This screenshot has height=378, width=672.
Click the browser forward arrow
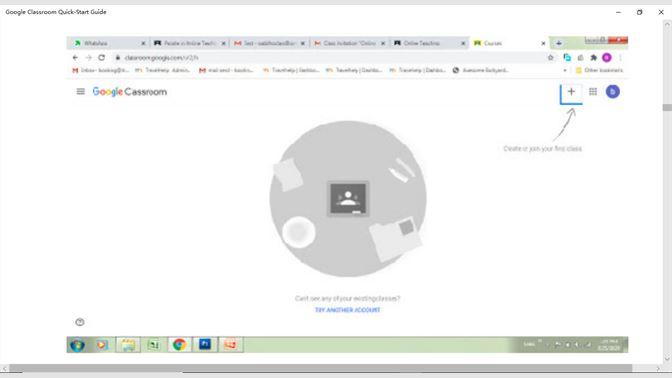point(89,57)
